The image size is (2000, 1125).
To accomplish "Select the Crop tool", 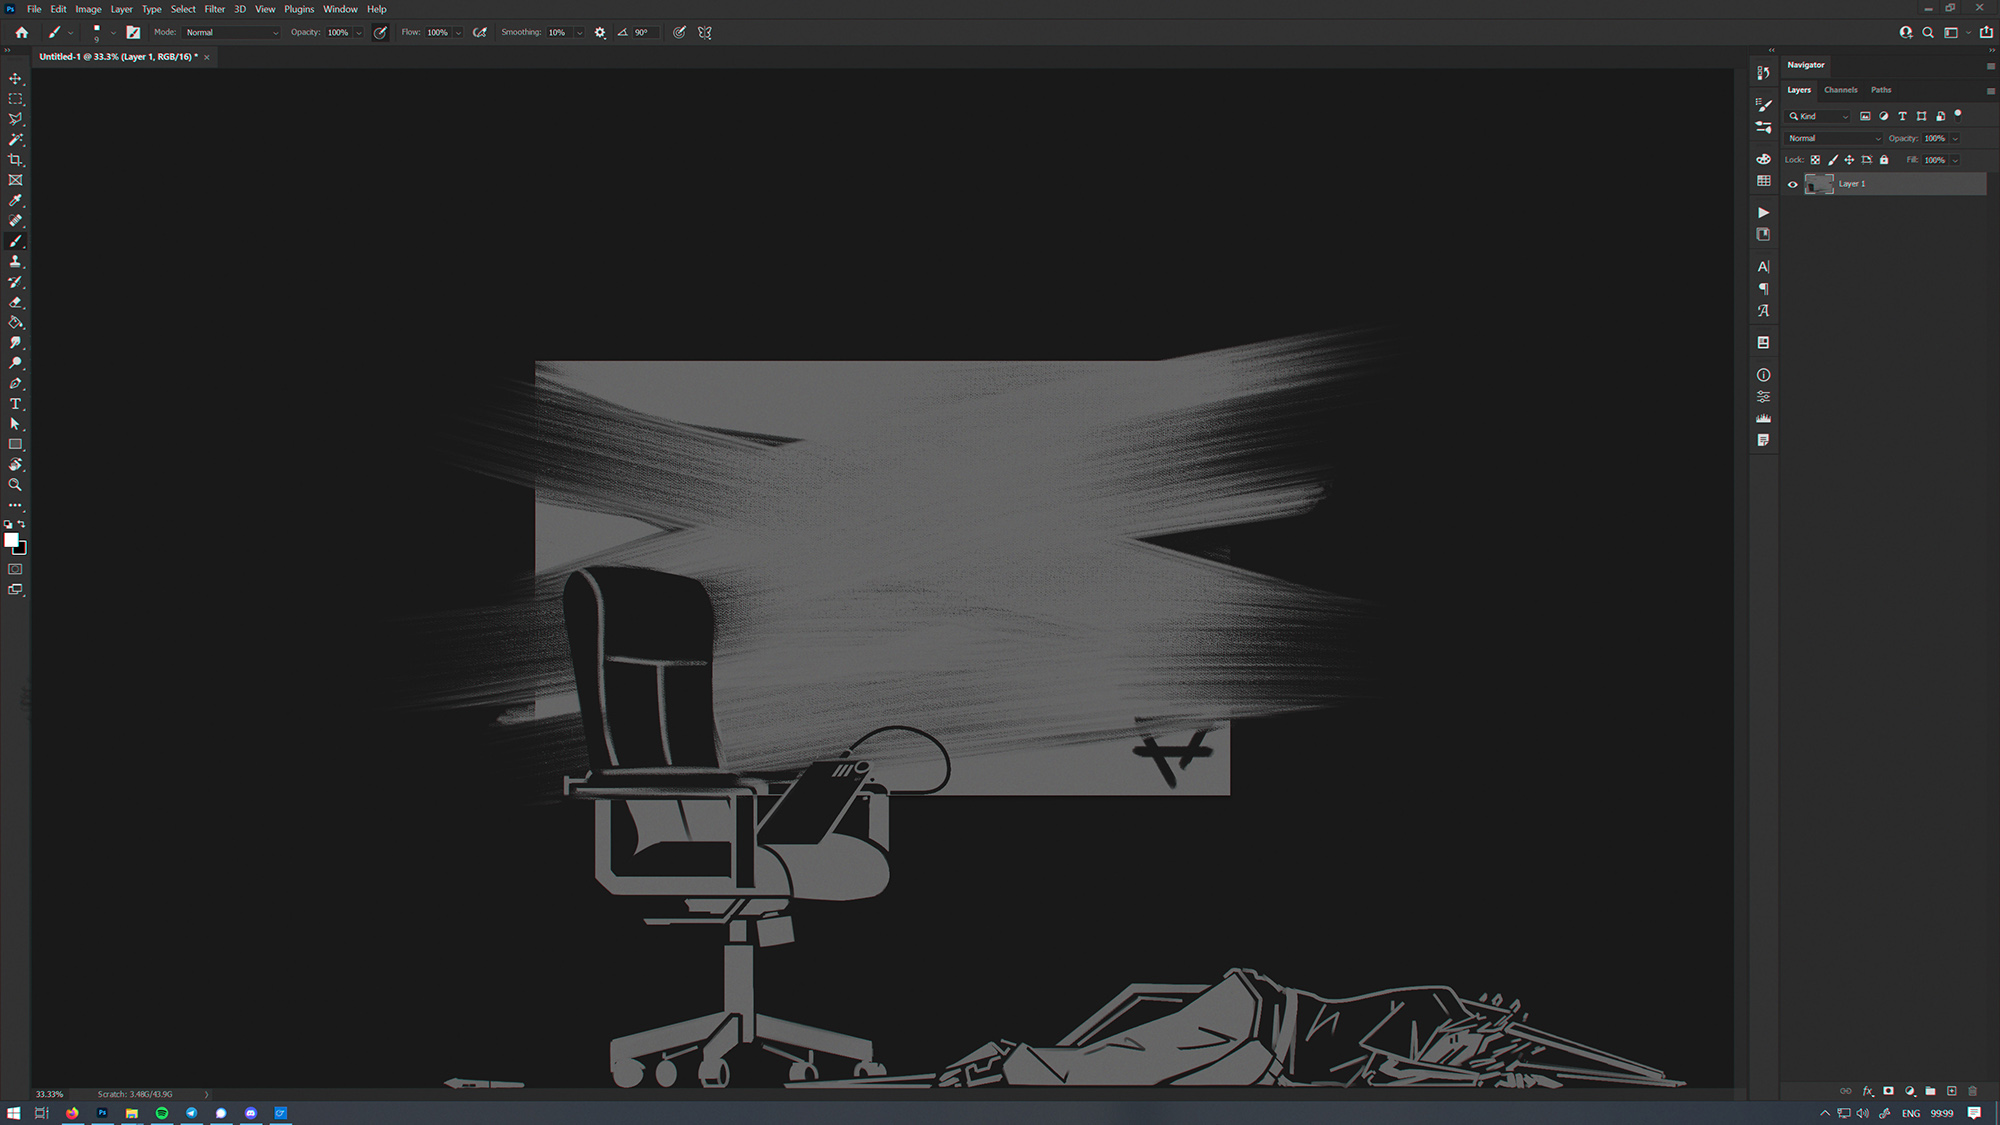I will tap(15, 160).
